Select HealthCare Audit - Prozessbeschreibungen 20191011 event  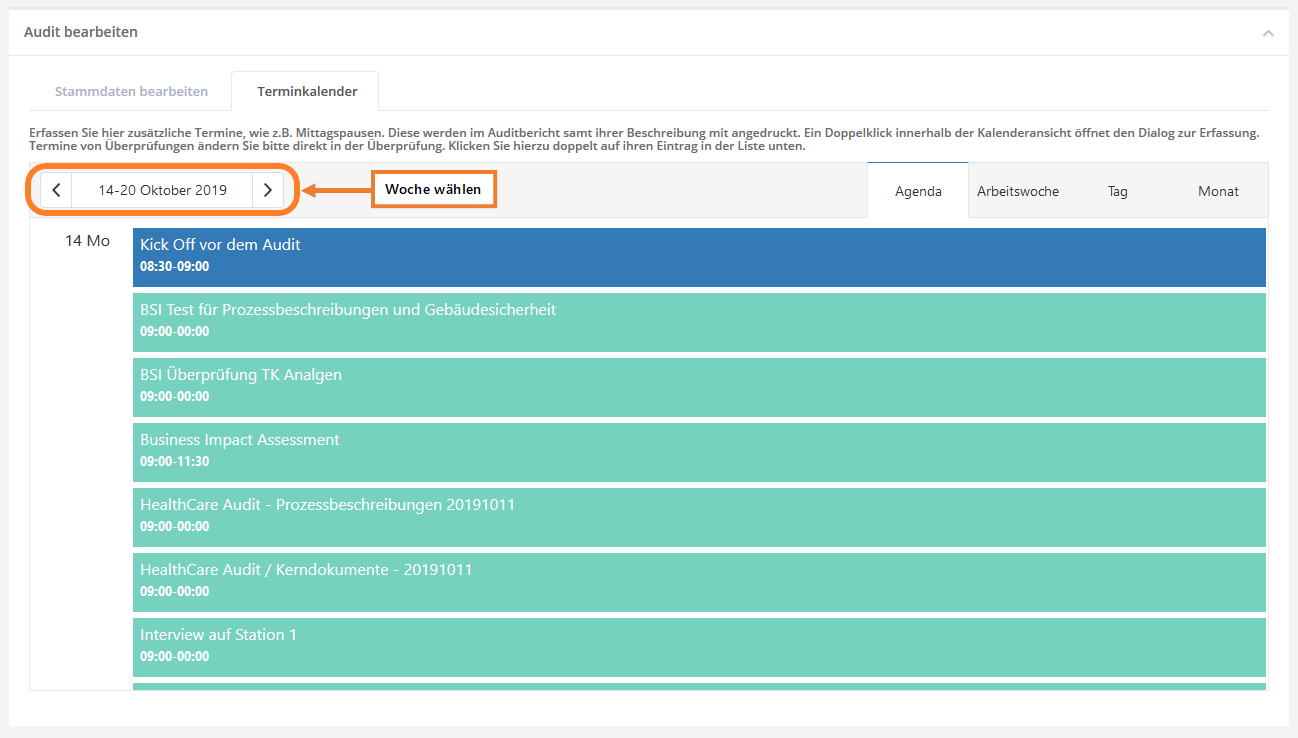(698, 517)
